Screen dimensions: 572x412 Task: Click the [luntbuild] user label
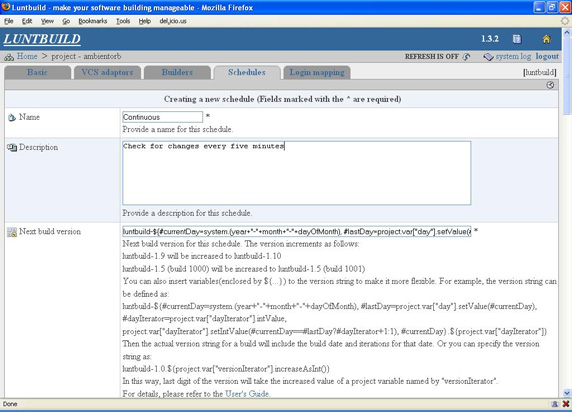coord(540,72)
